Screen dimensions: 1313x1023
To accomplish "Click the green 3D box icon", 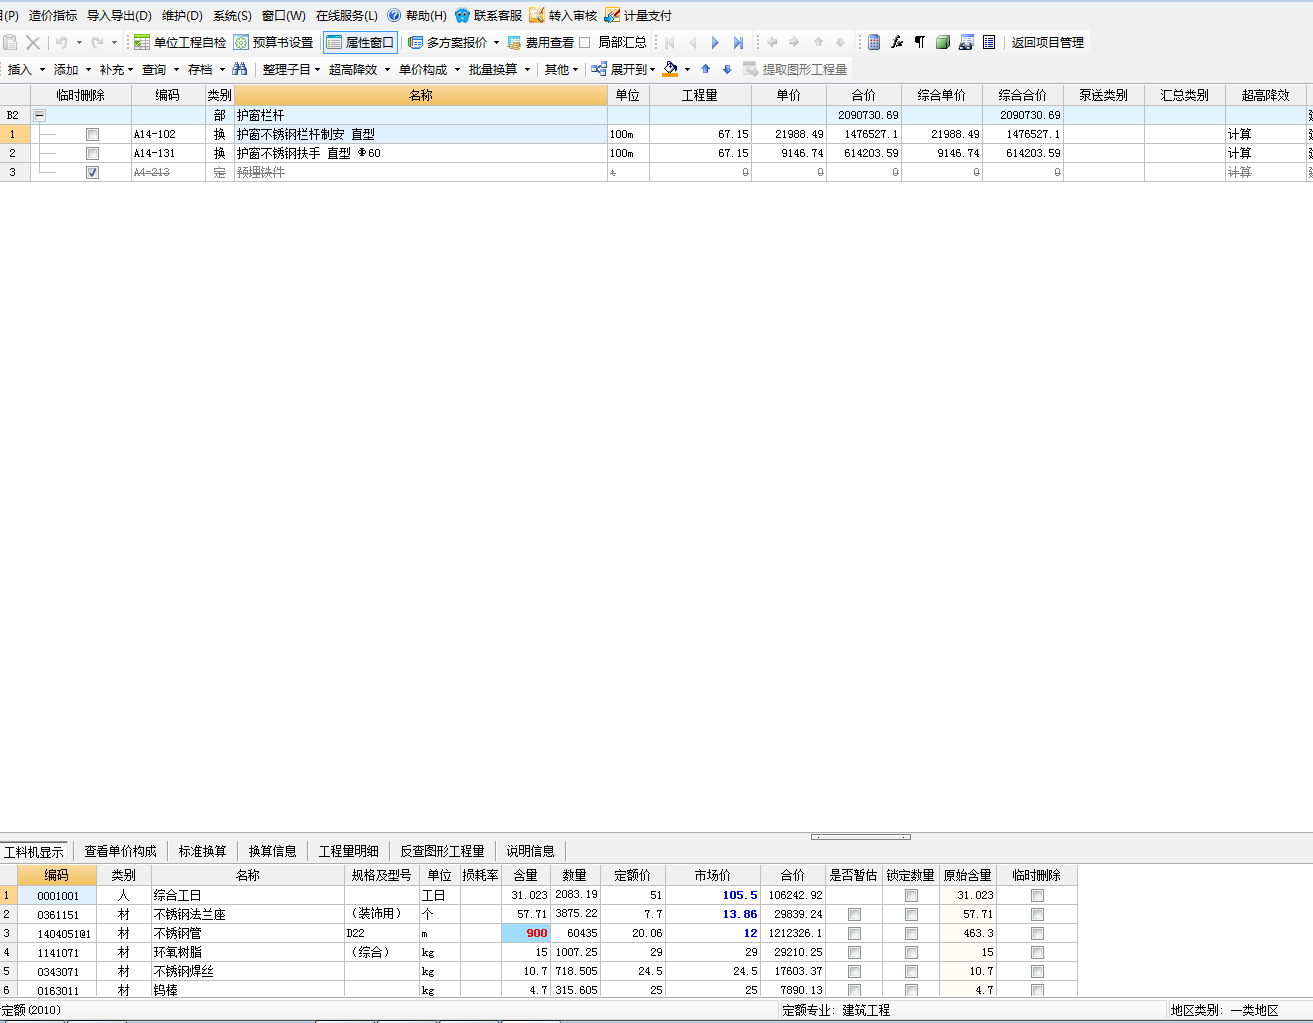I will pyautogui.click(x=942, y=42).
